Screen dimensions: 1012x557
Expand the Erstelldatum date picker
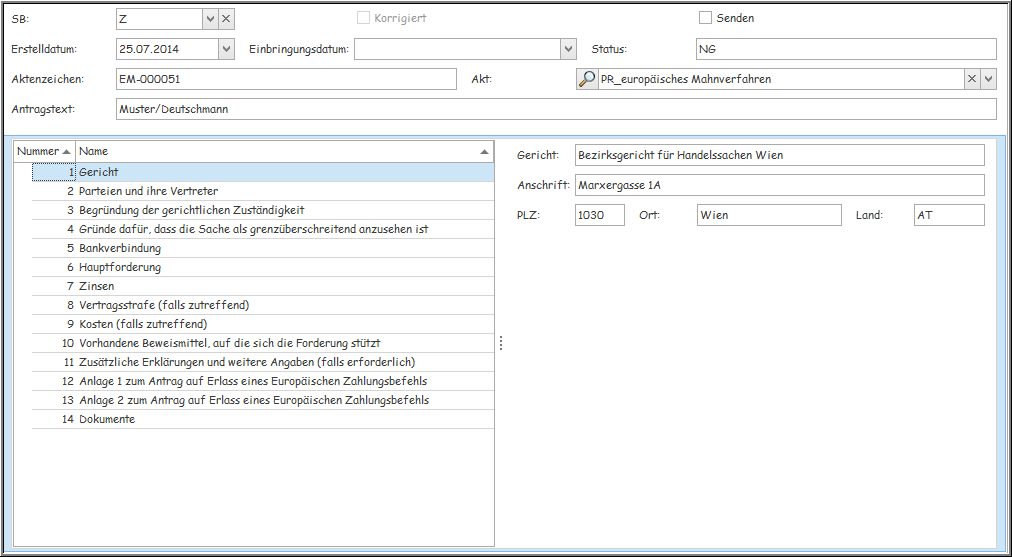(x=226, y=49)
